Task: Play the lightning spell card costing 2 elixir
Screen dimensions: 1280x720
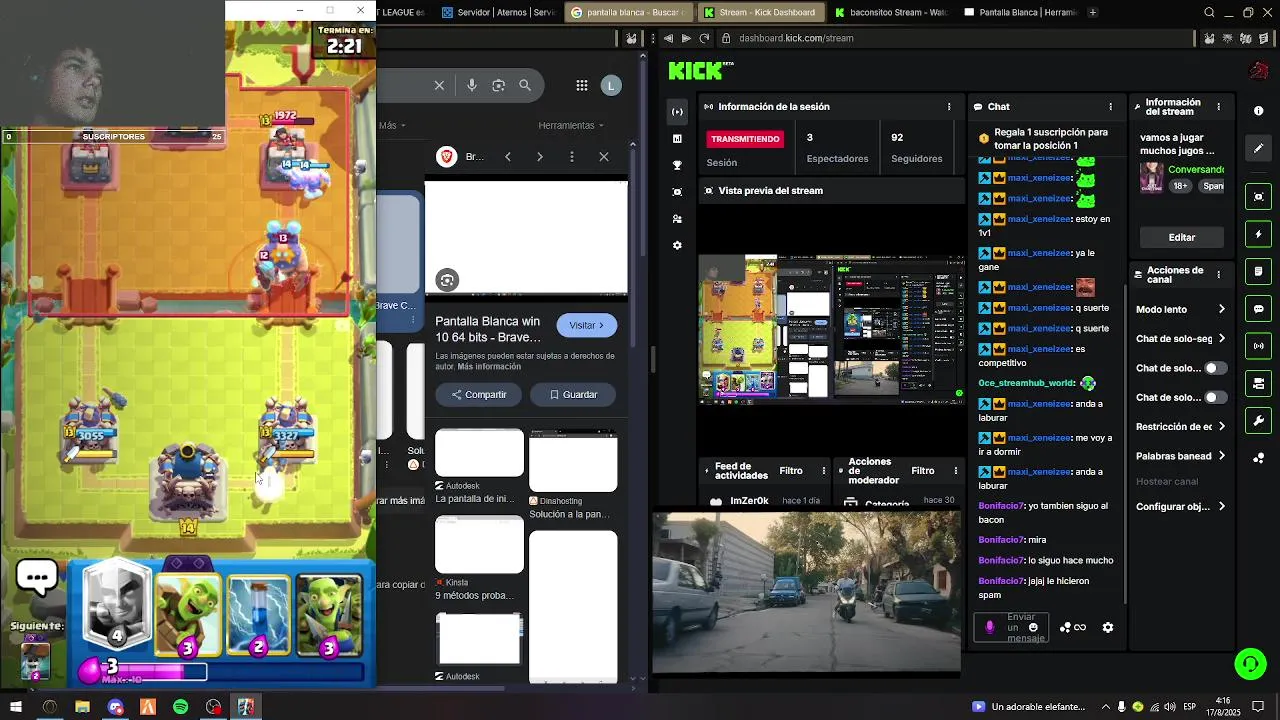Action: (258, 615)
